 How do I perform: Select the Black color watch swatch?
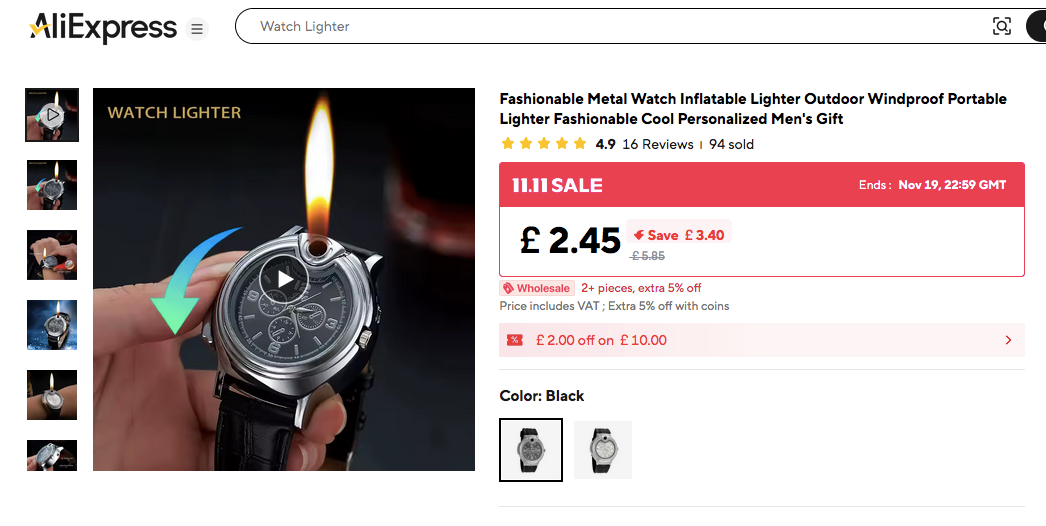(531, 450)
